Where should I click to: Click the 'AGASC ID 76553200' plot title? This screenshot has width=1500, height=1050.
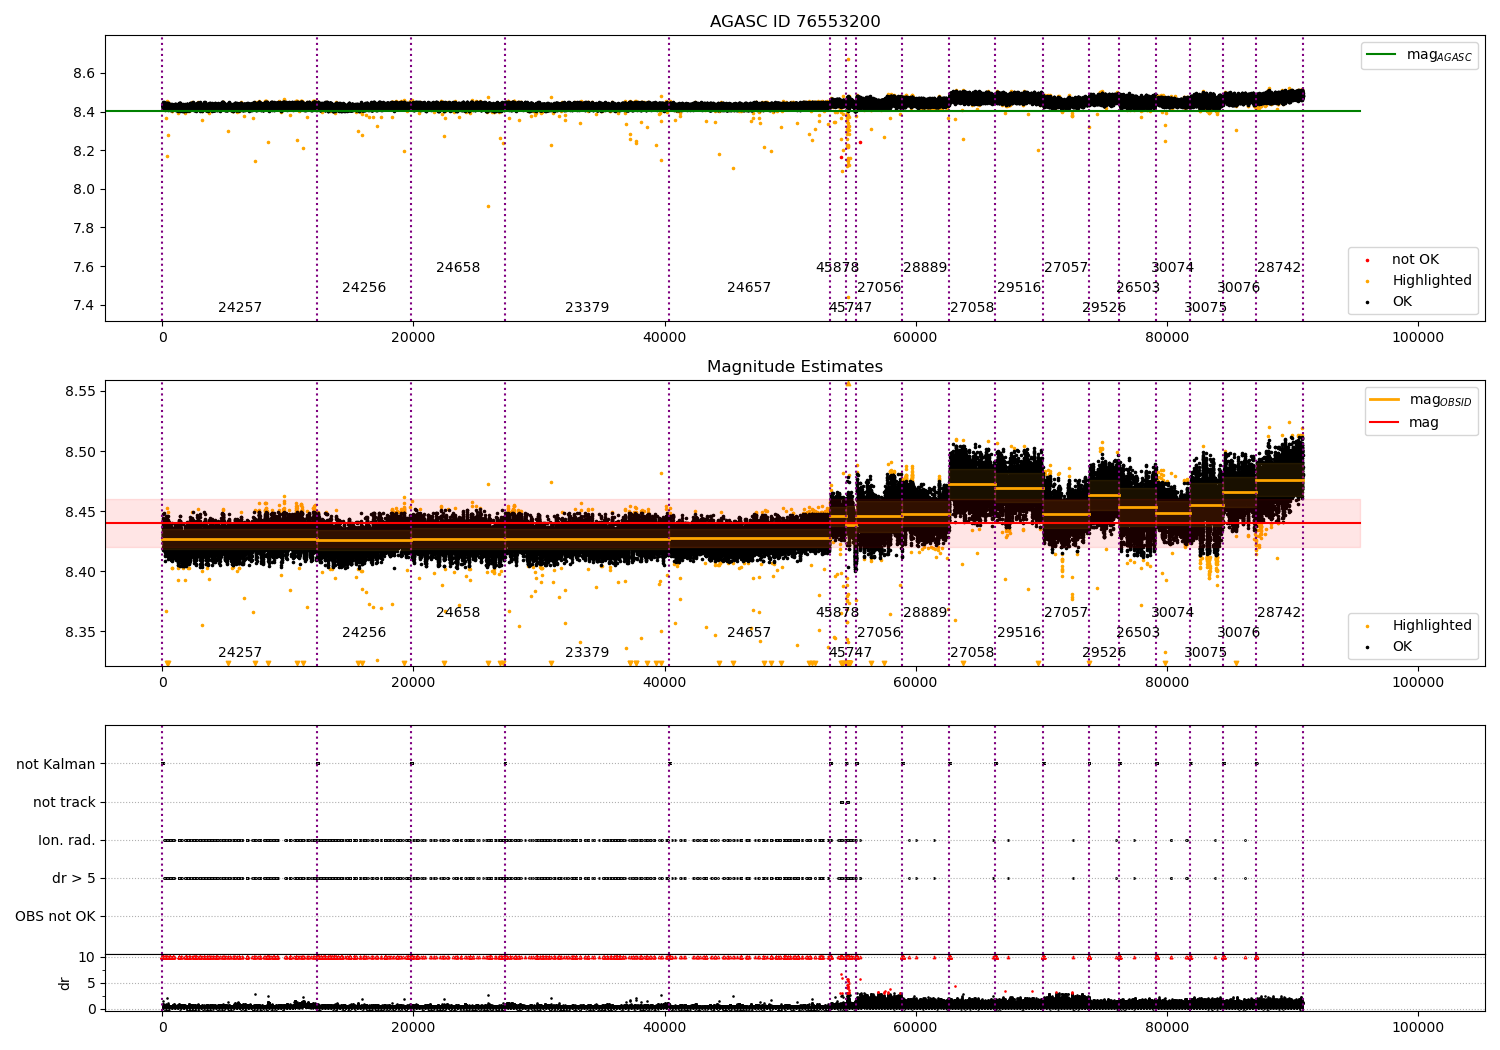click(x=795, y=22)
